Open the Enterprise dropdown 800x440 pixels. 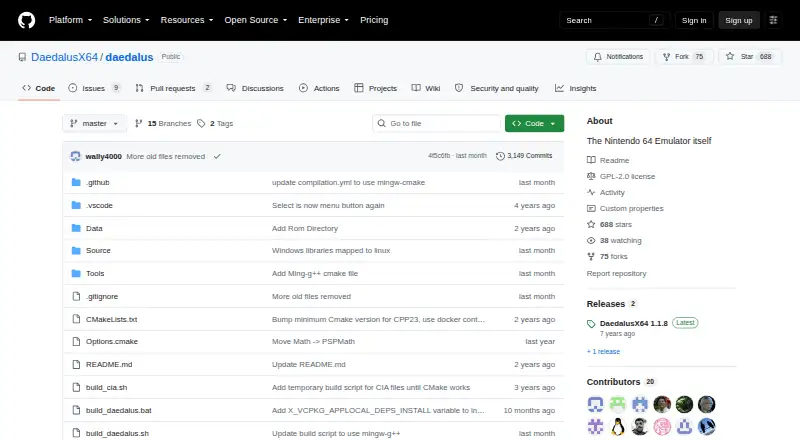pos(323,20)
